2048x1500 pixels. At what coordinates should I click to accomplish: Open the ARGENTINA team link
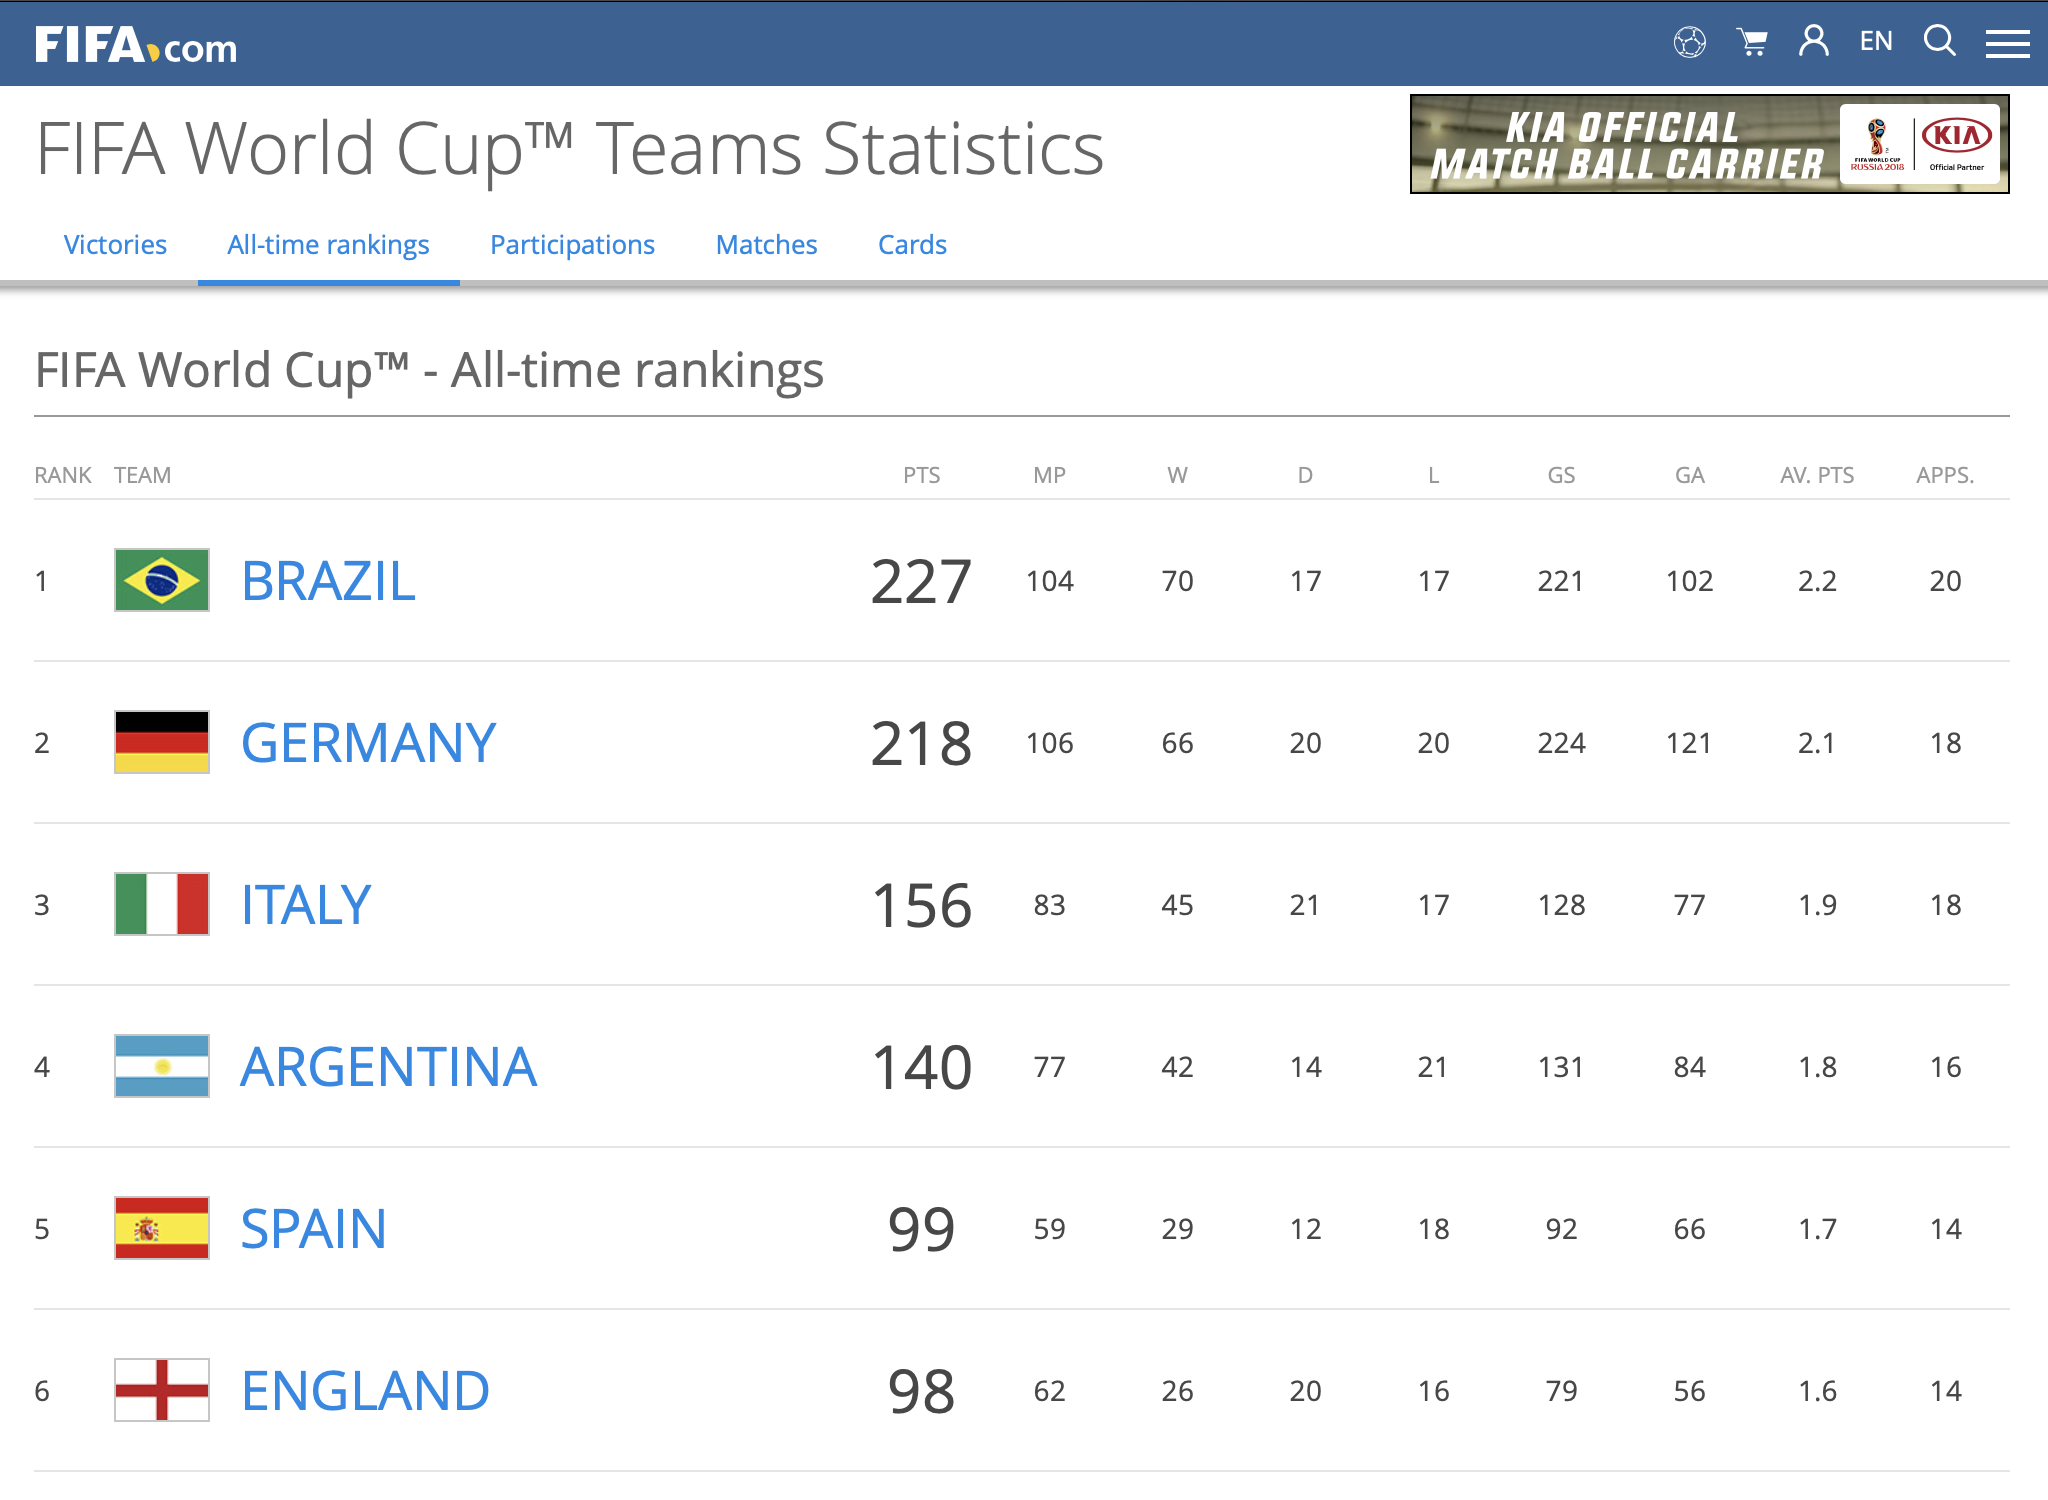pyautogui.click(x=389, y=1067)
